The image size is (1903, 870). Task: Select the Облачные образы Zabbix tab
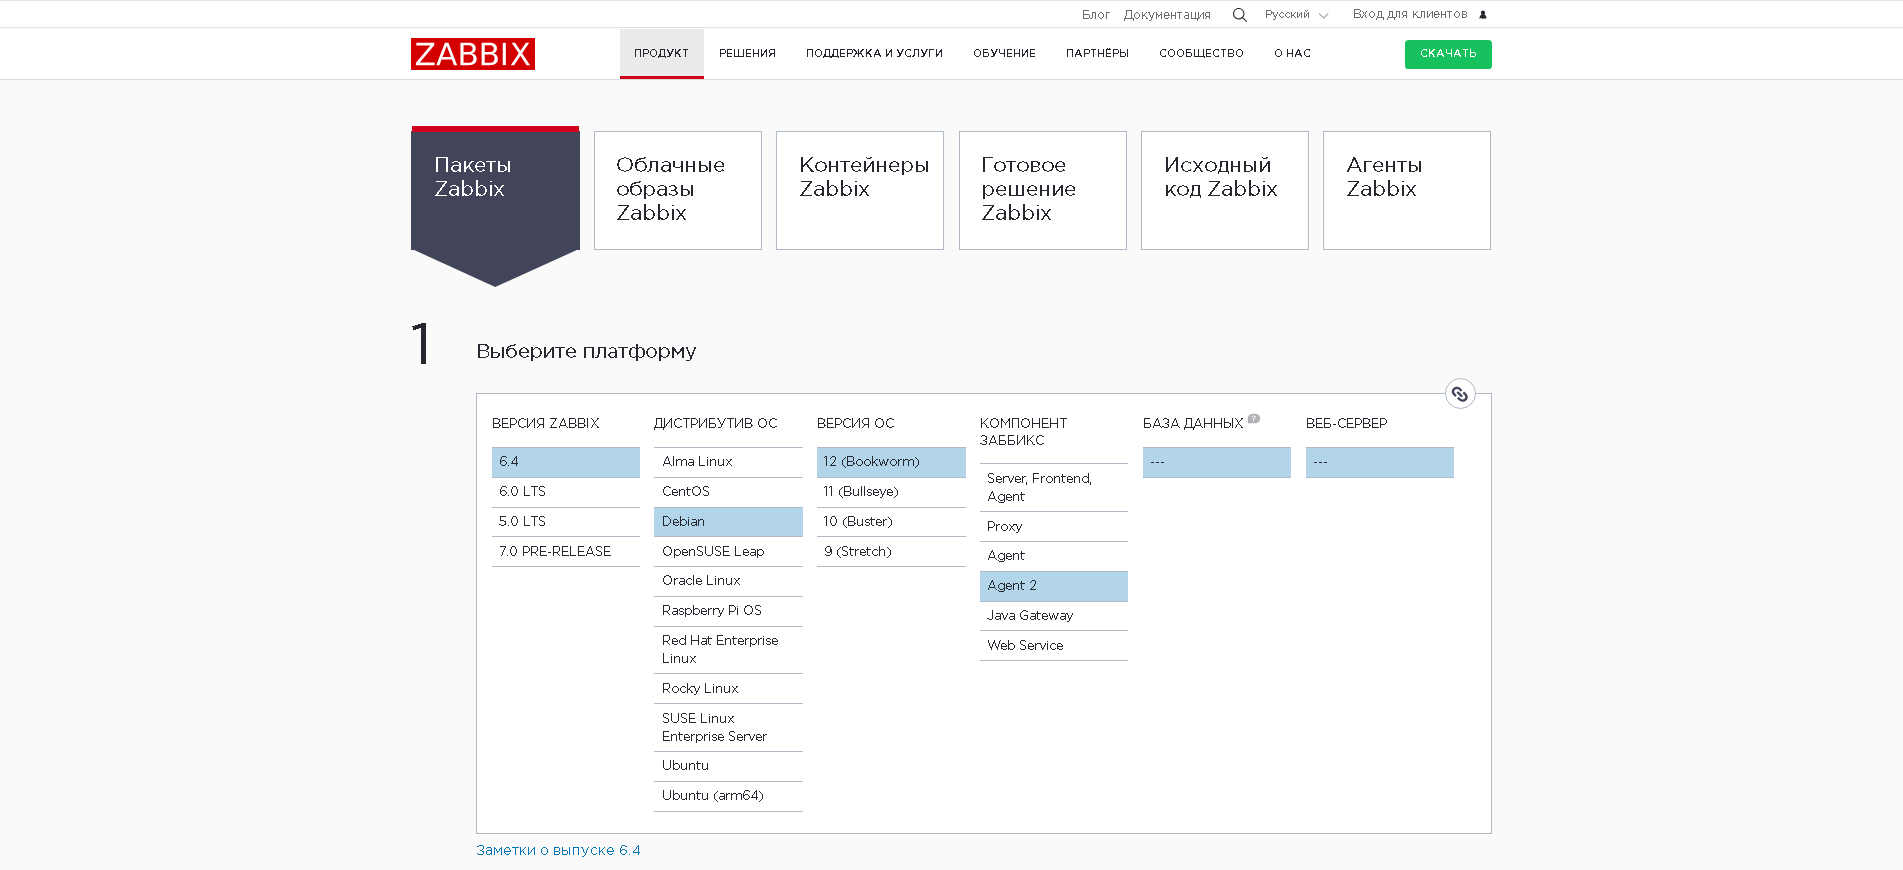678,190
